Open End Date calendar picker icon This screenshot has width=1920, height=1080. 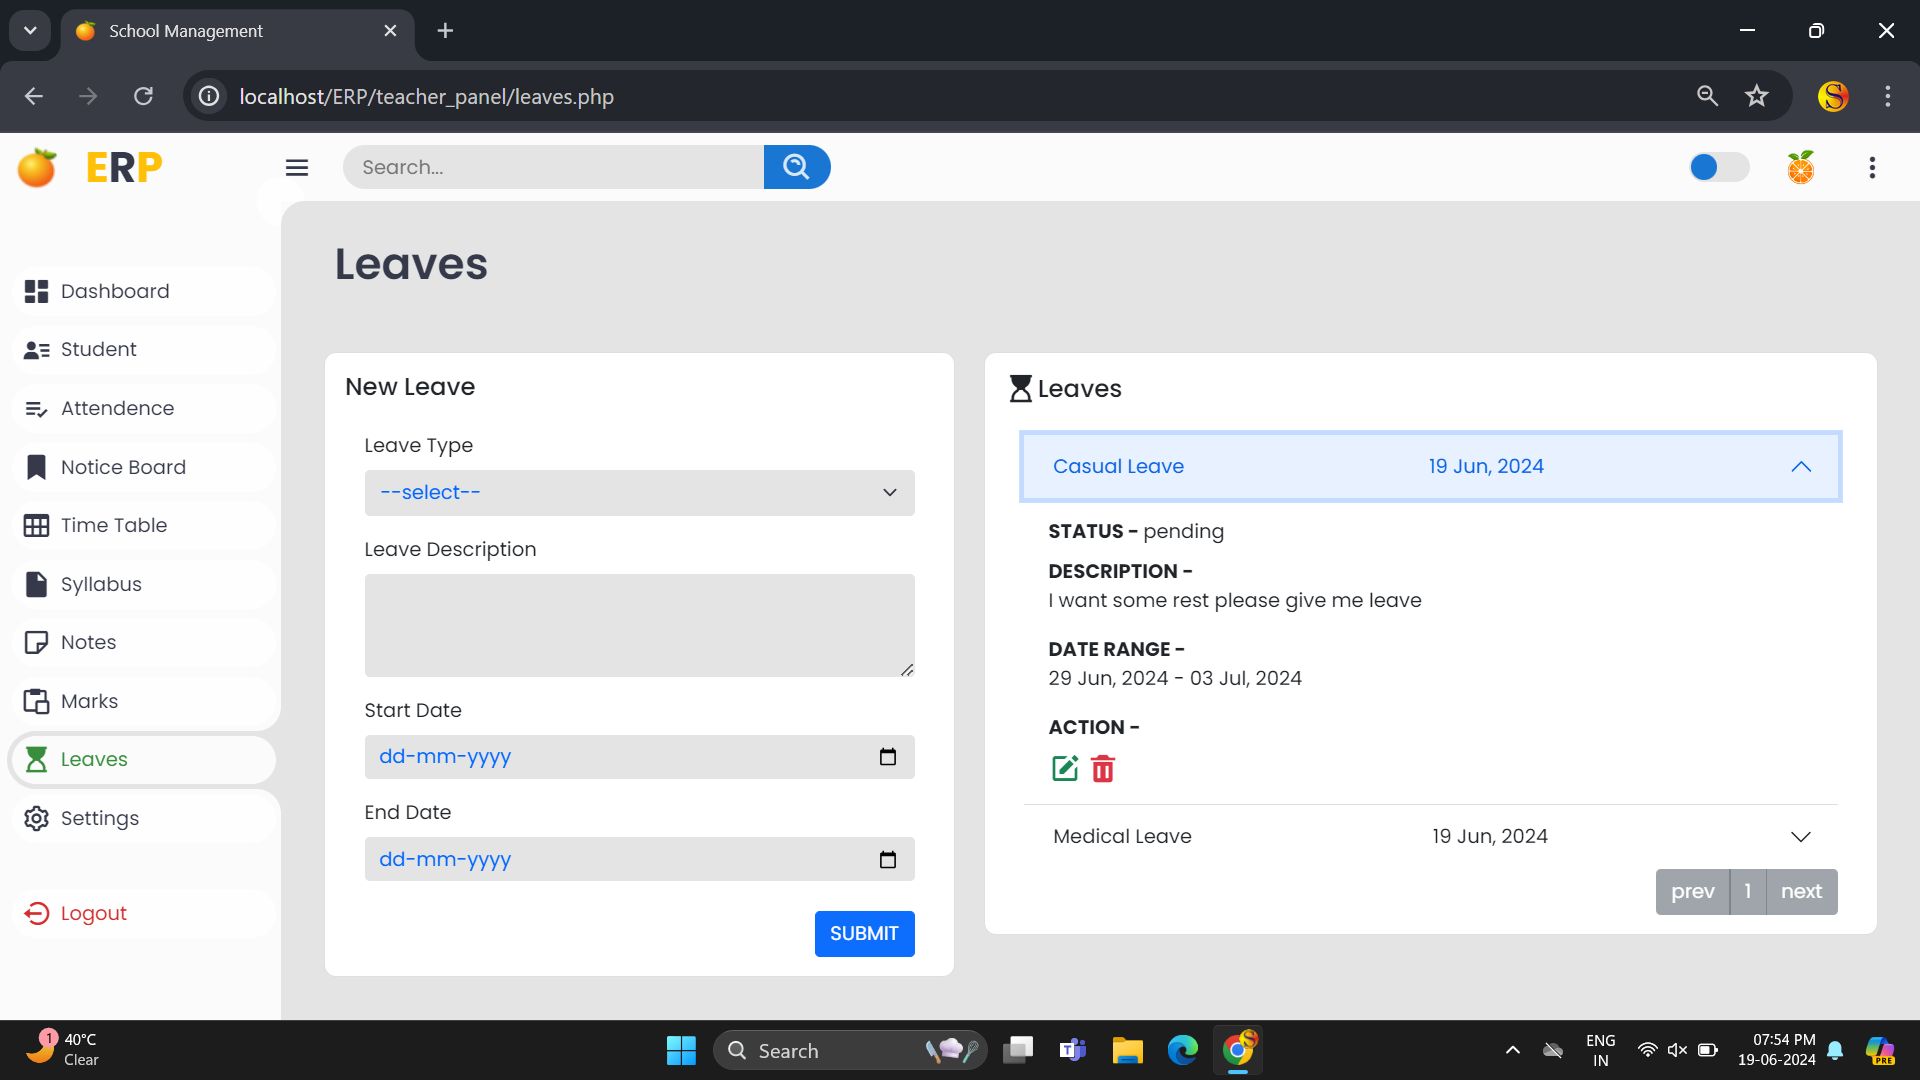coord(887,860)
